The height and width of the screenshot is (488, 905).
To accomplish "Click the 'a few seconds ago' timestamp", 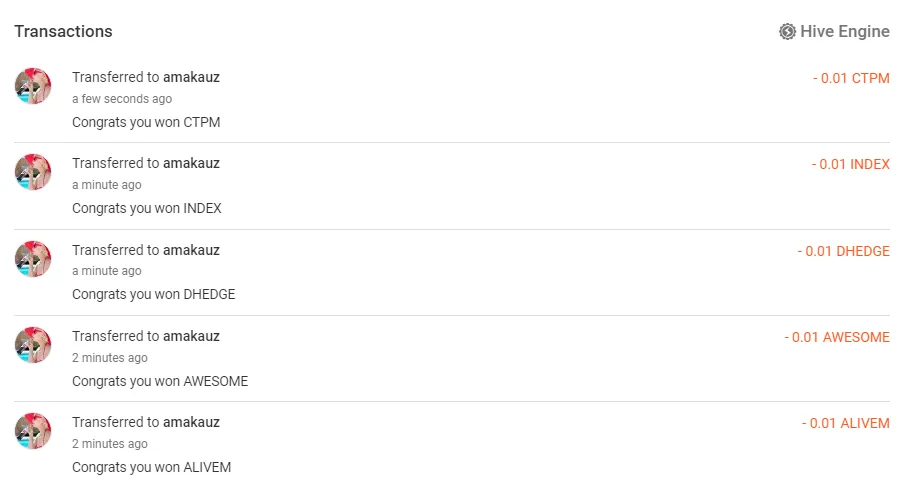I will tap(122, 99).
